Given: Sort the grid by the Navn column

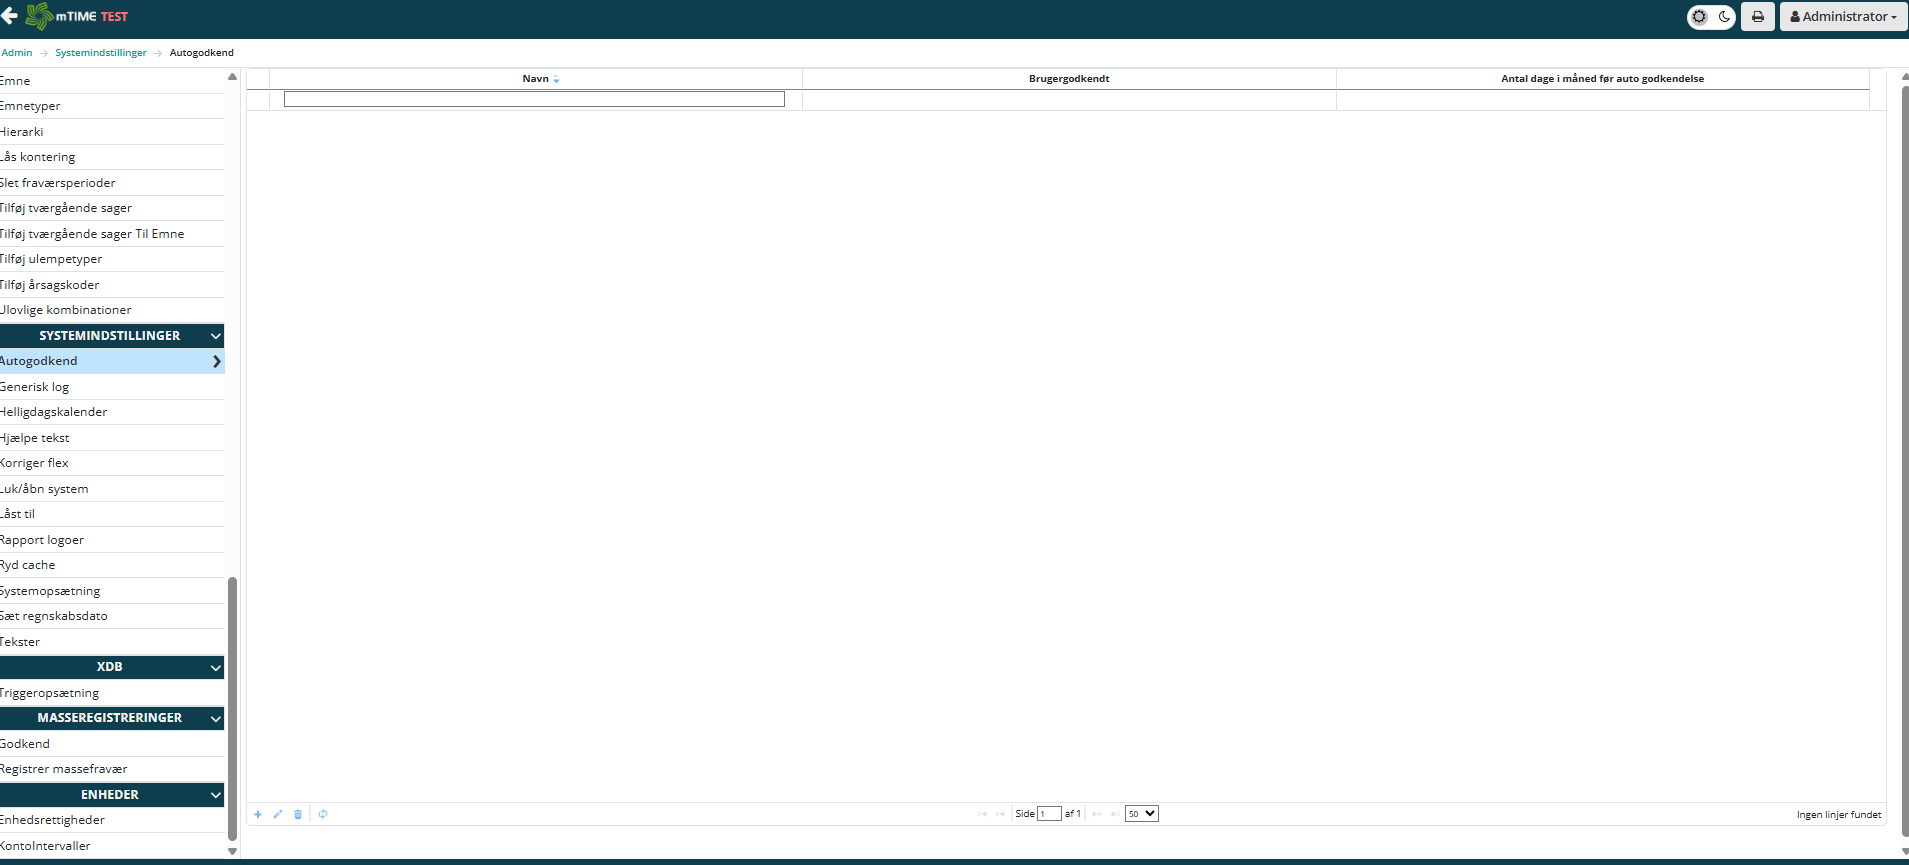Looking at the screenshot, I should coord(536,79).
